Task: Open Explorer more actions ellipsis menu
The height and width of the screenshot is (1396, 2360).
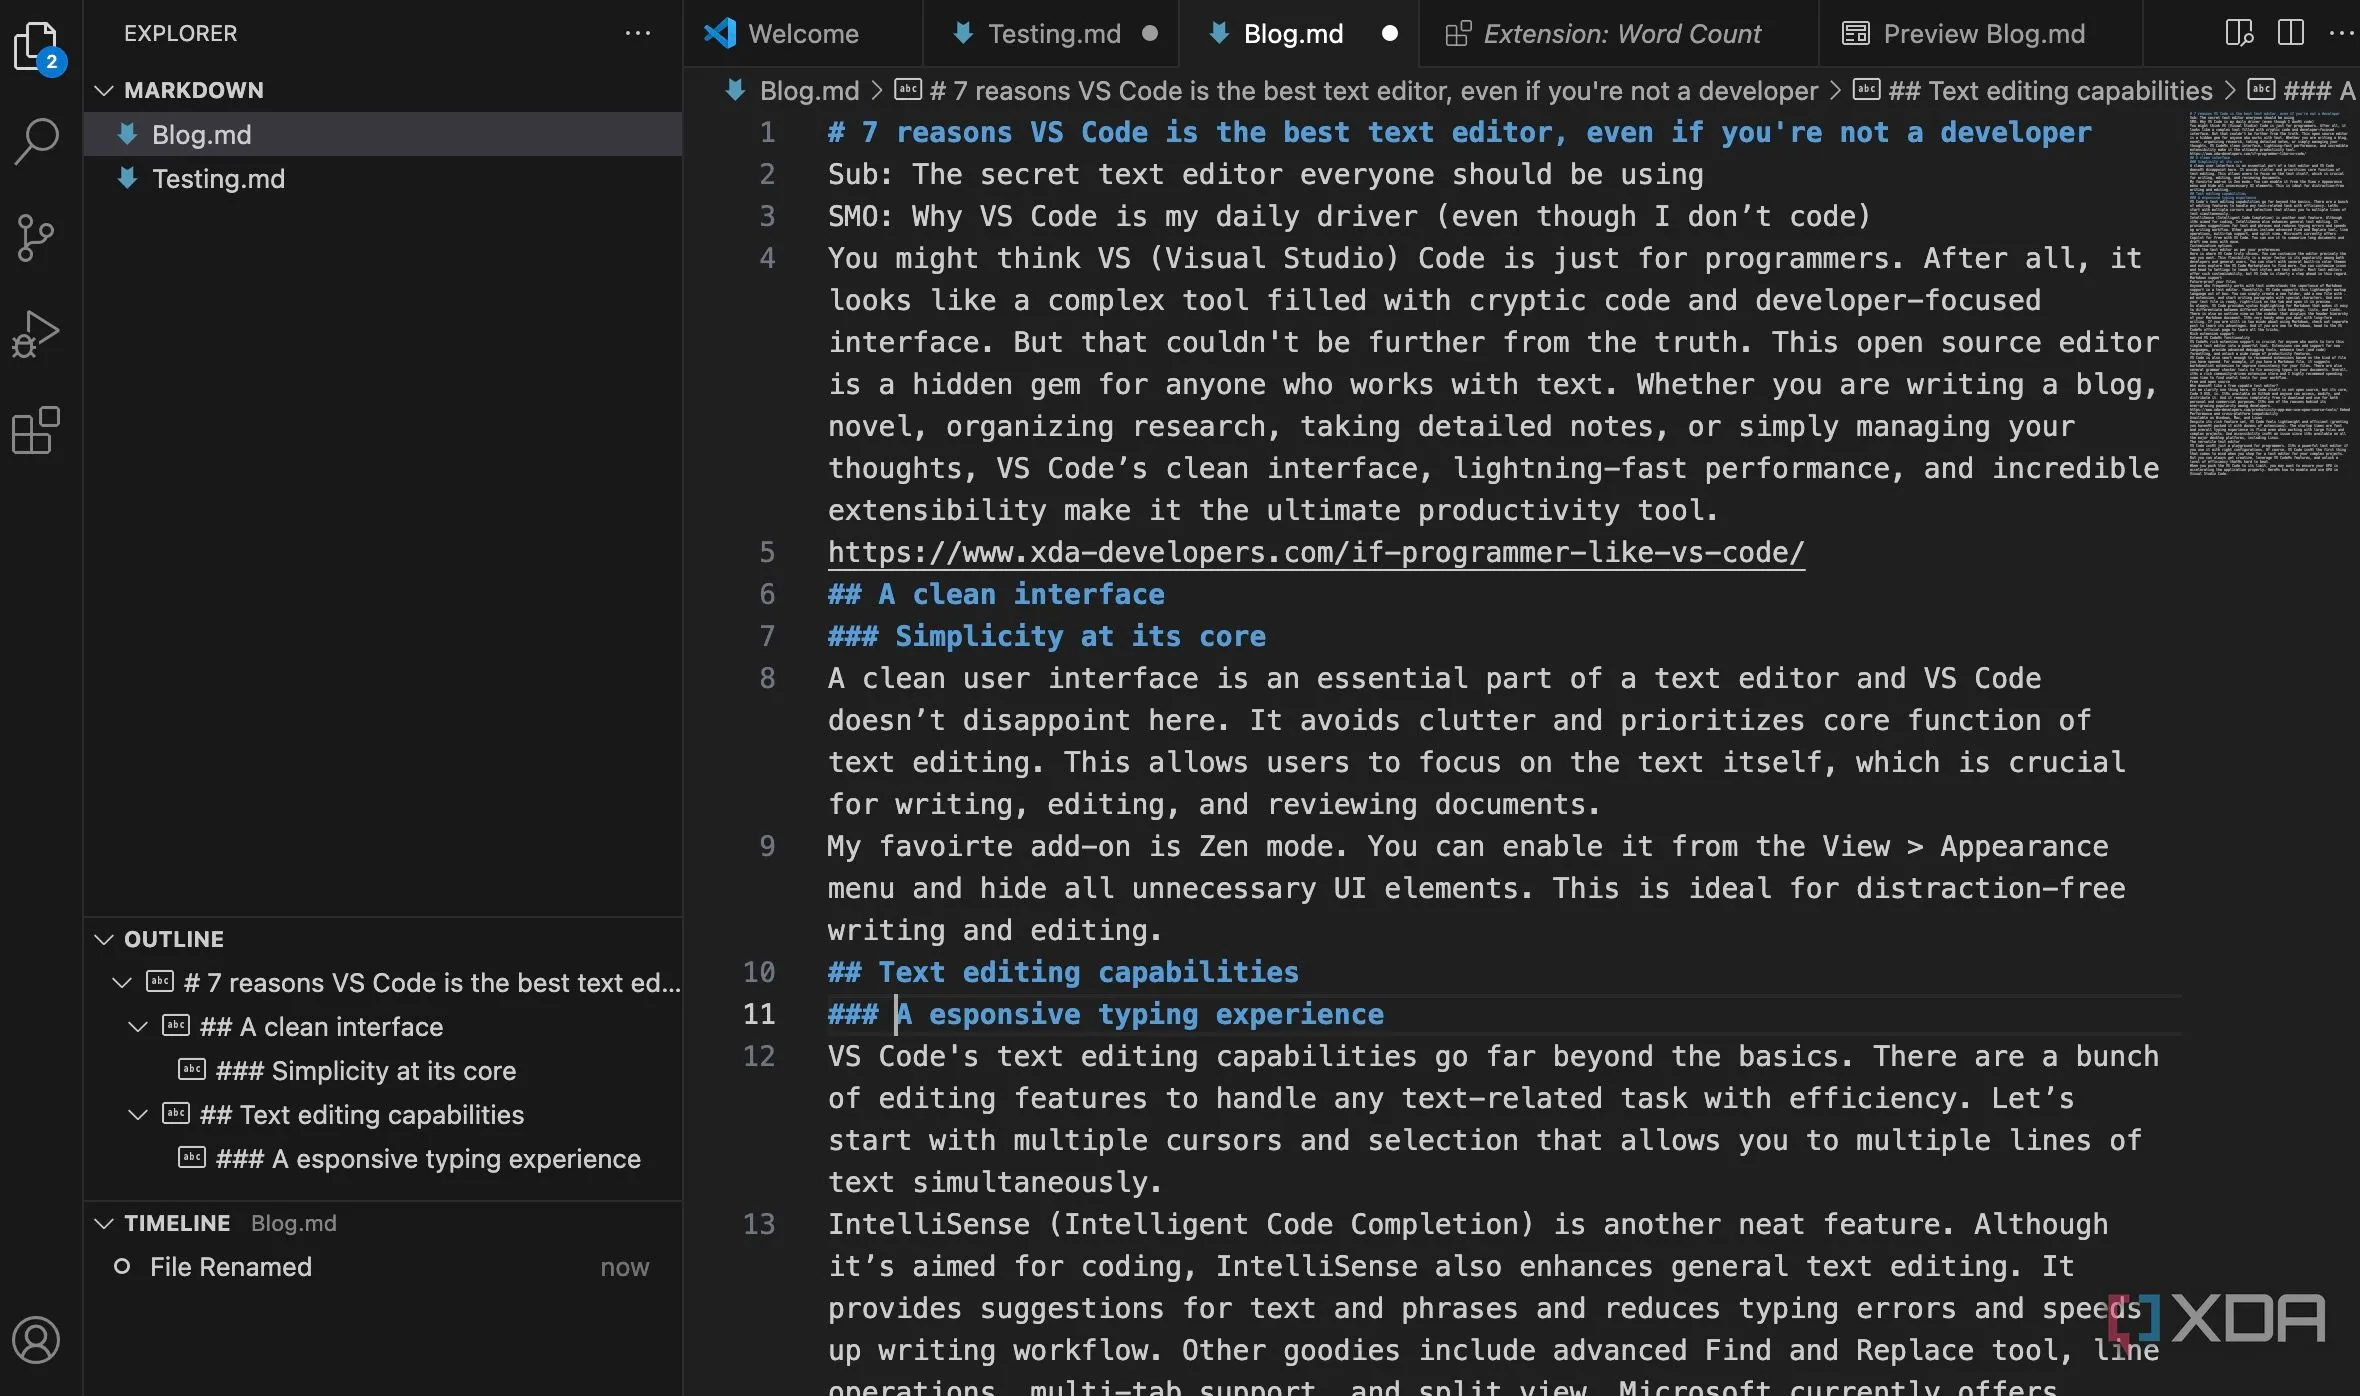Action: (x=637, y=33)
